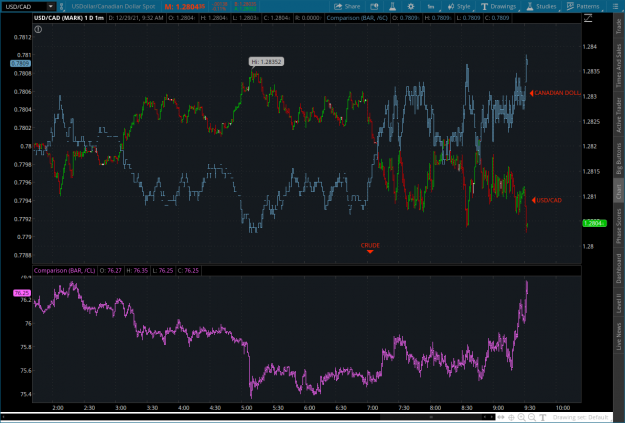The width and height of the screenshot is (625, 423).
Task: Open the camera snapshot icon in toolbar
Action: (x=374, y=6)
